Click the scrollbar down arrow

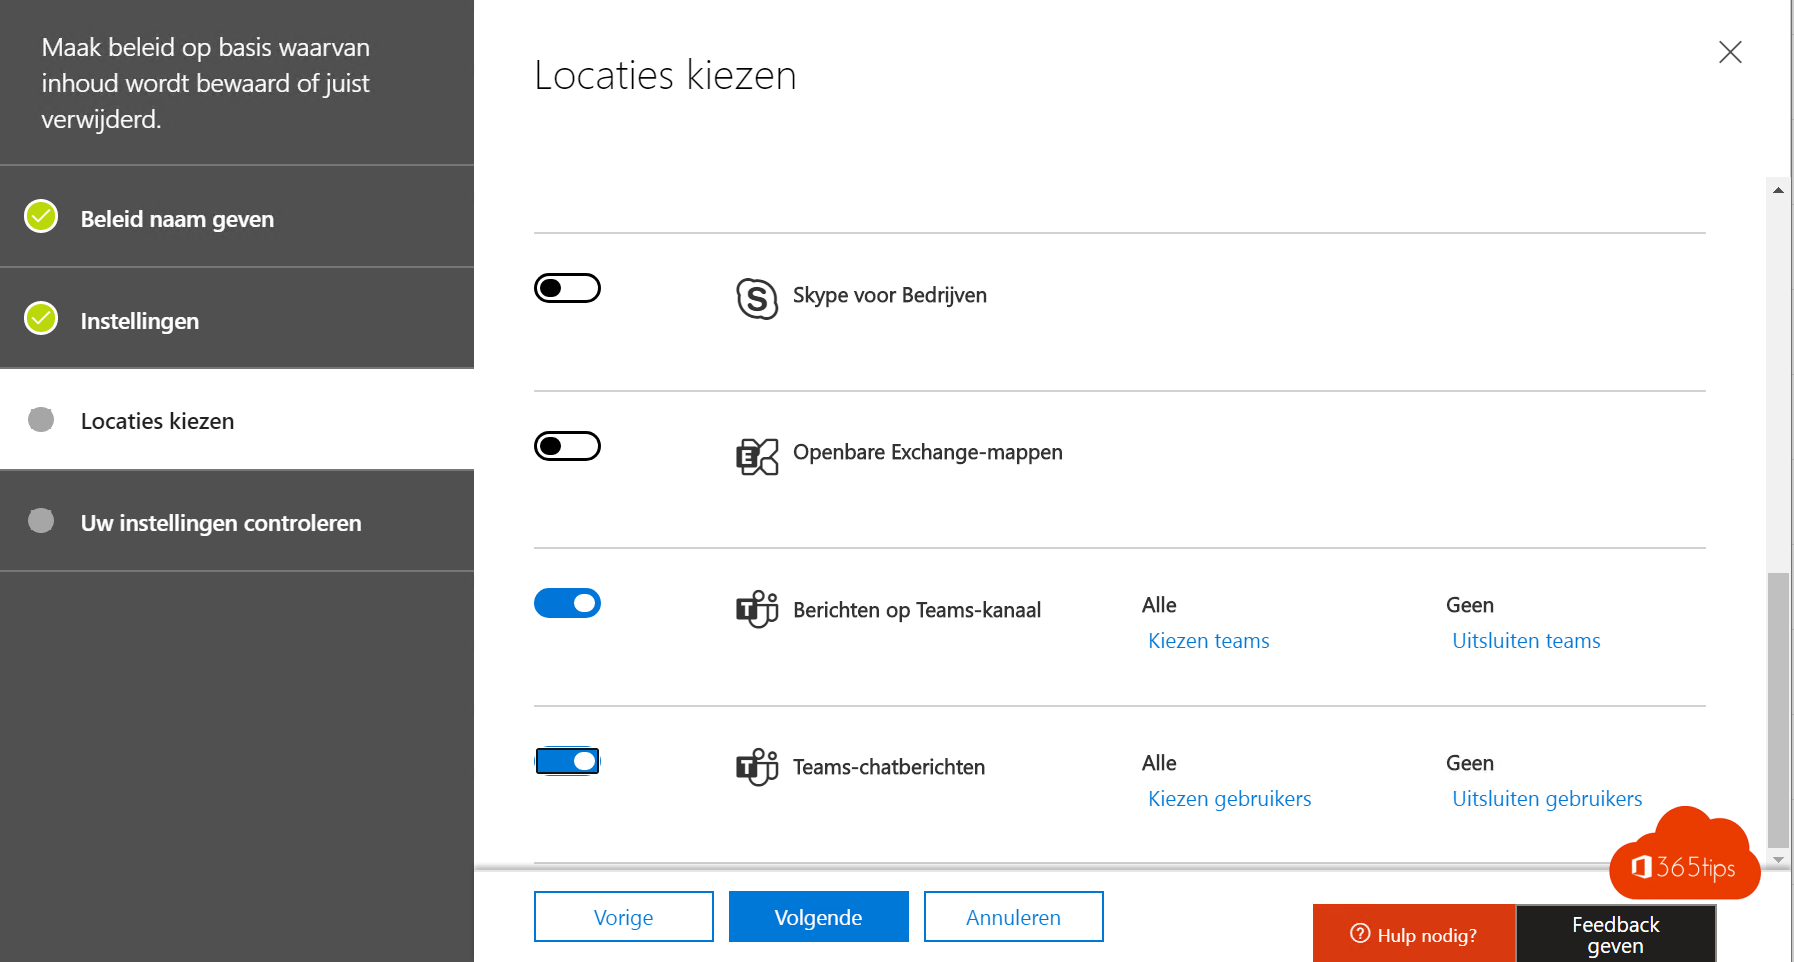pyautogui.click(x=1778, y=860)
